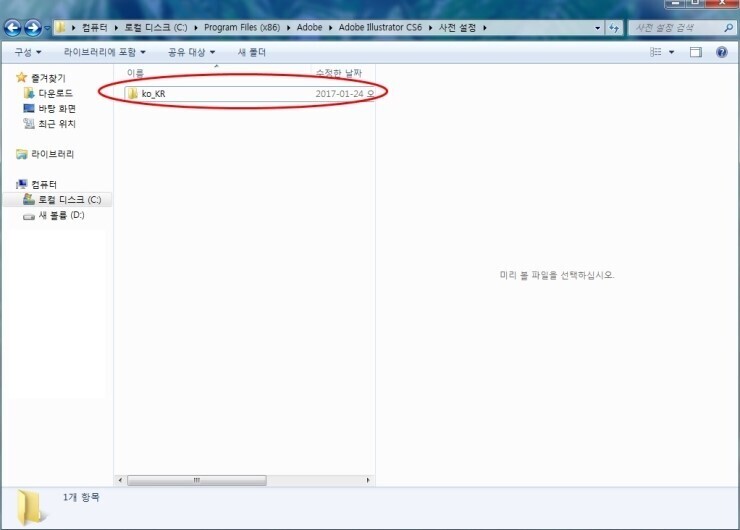Click the horizontal scrollbar thumb

(x=197, y=480)
